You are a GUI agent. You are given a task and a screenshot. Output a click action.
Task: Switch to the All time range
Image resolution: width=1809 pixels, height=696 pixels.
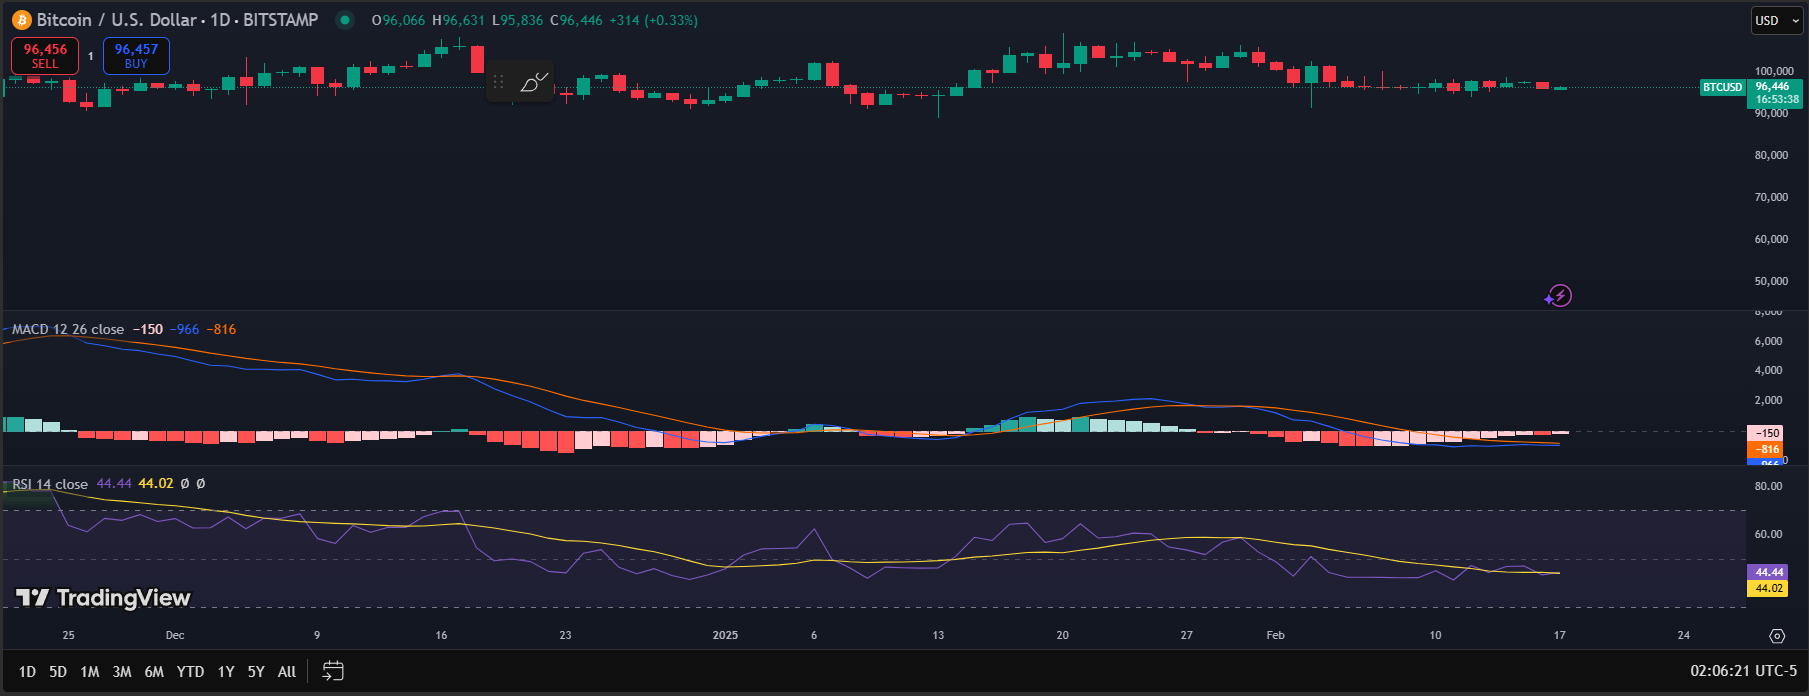pos(287,672)
